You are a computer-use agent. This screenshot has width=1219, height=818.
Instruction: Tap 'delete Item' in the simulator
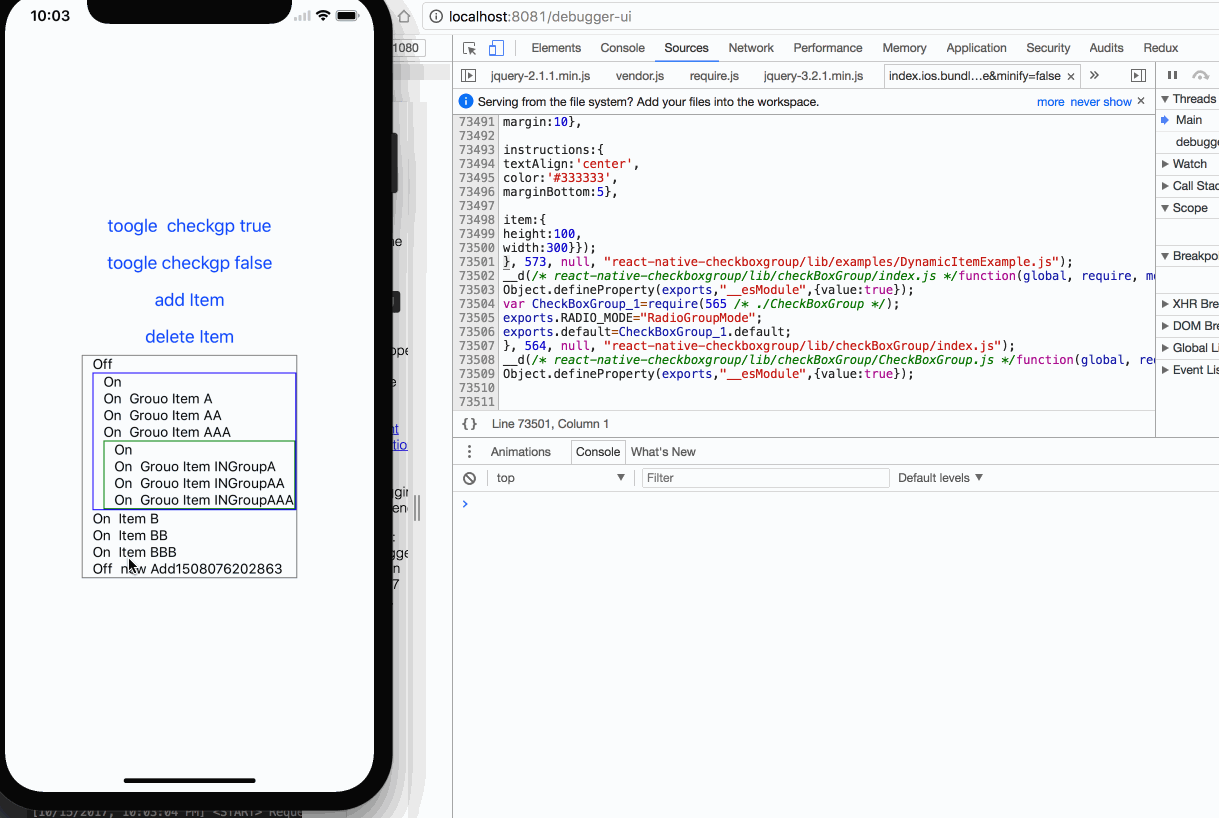(x=189, y=337)
